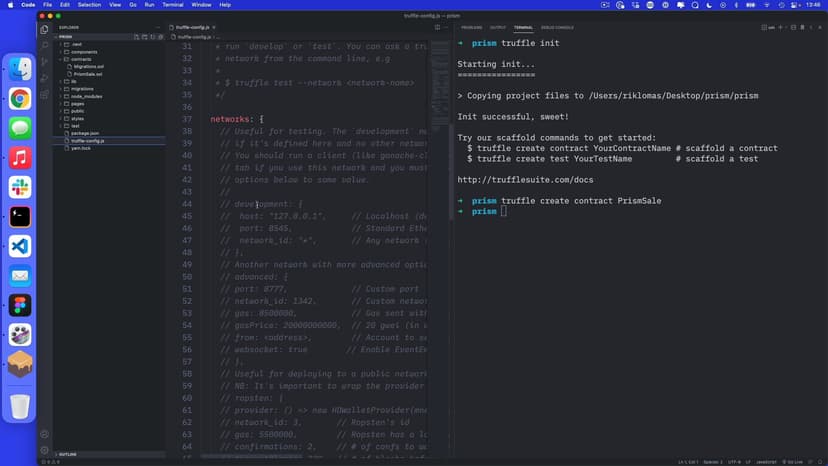Image resolution: width=828 pixels, height=466 pixels.
Task: Open Google Chrome from the dock
Action: (x=20, y=98)
